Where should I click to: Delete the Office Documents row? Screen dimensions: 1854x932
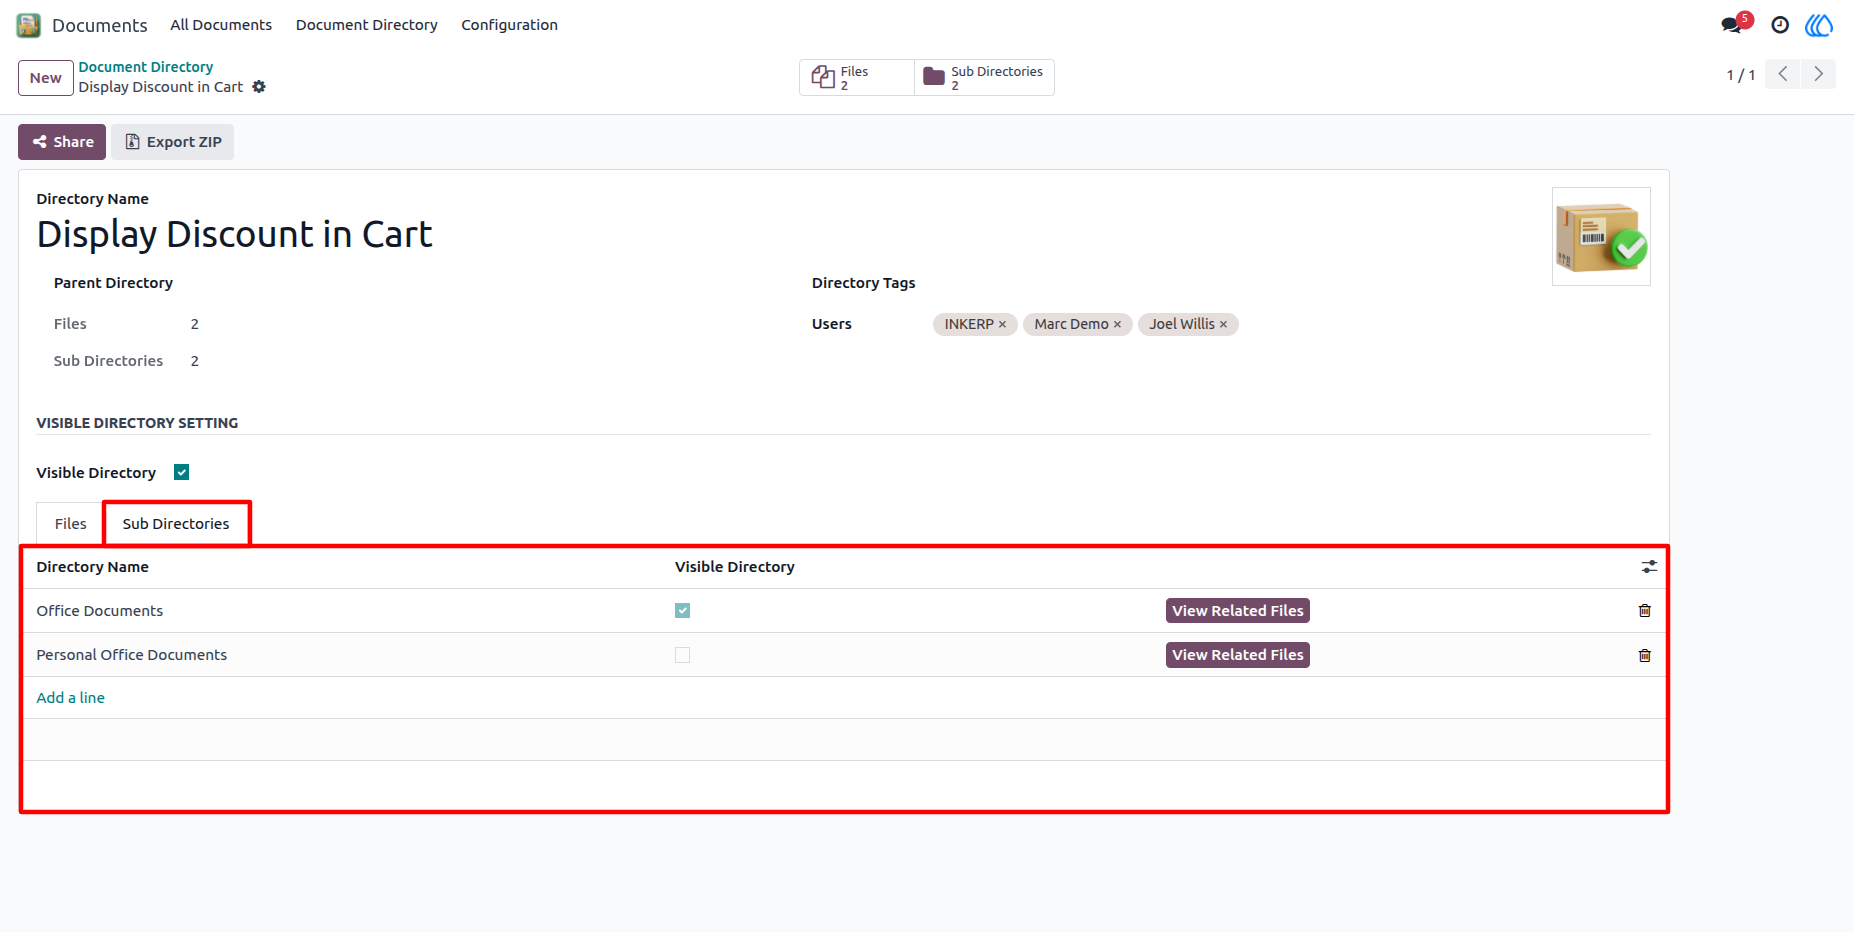pos(1645,611)
